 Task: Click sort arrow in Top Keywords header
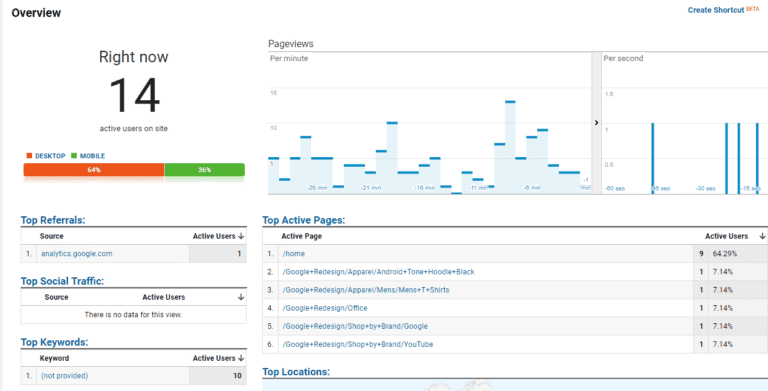pos(241,358)
